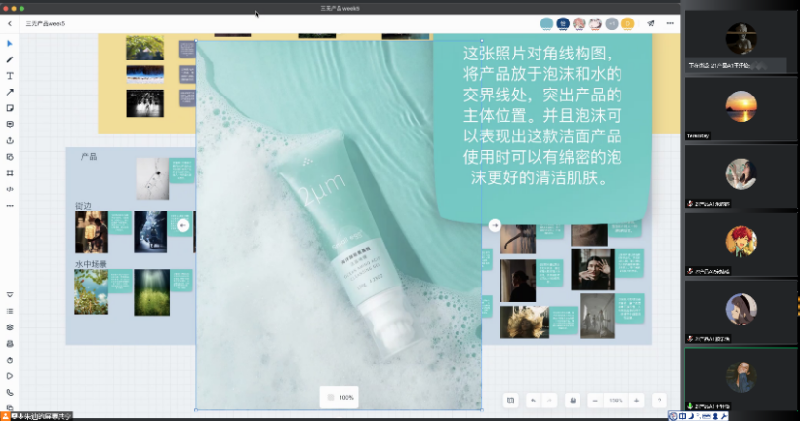Go to next image with right arrow

pyautogui.click(x=494, y=226)
